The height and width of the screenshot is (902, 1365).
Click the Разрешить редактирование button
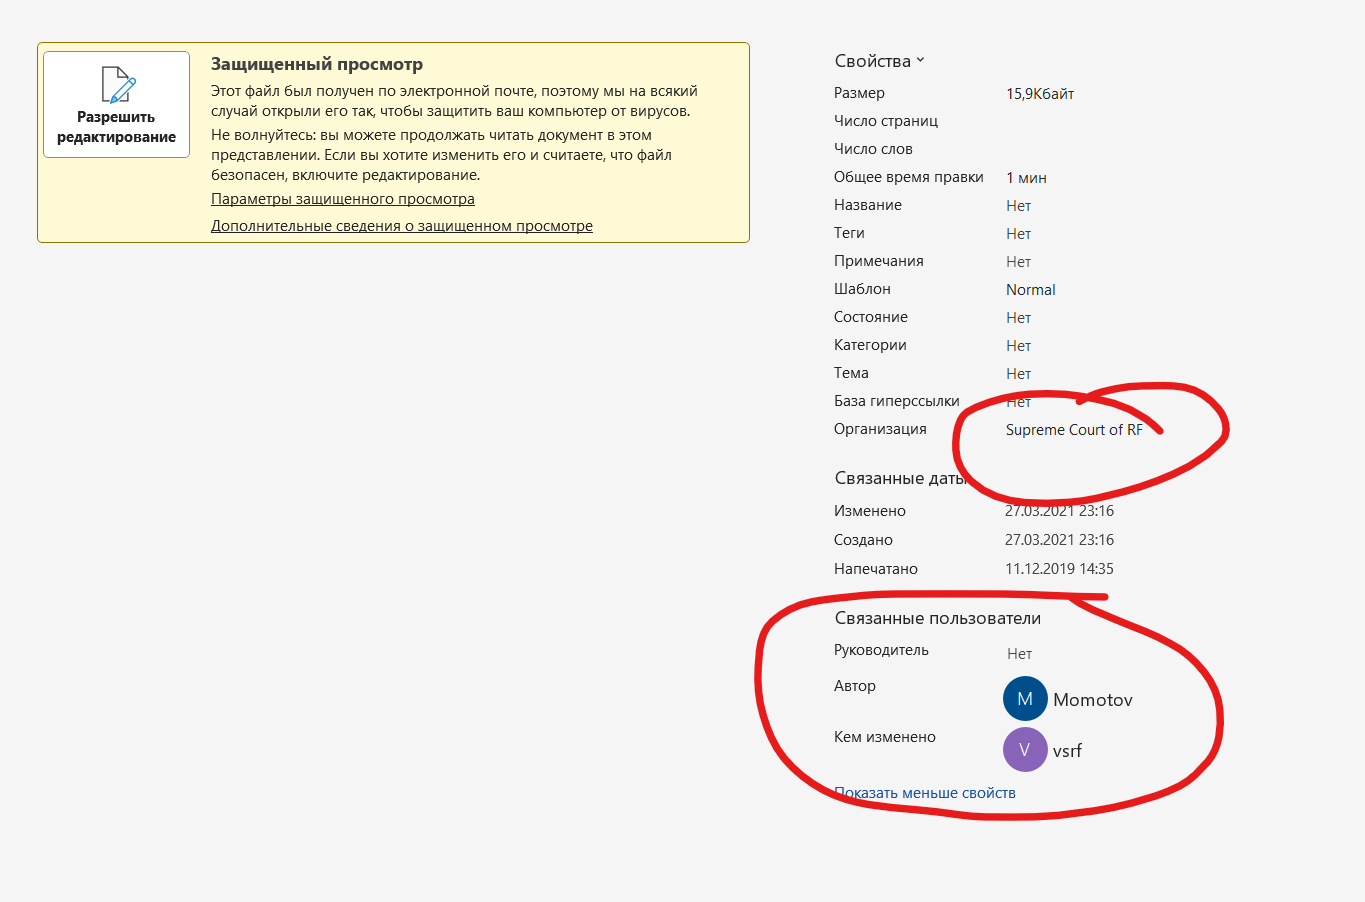point(116,105)
